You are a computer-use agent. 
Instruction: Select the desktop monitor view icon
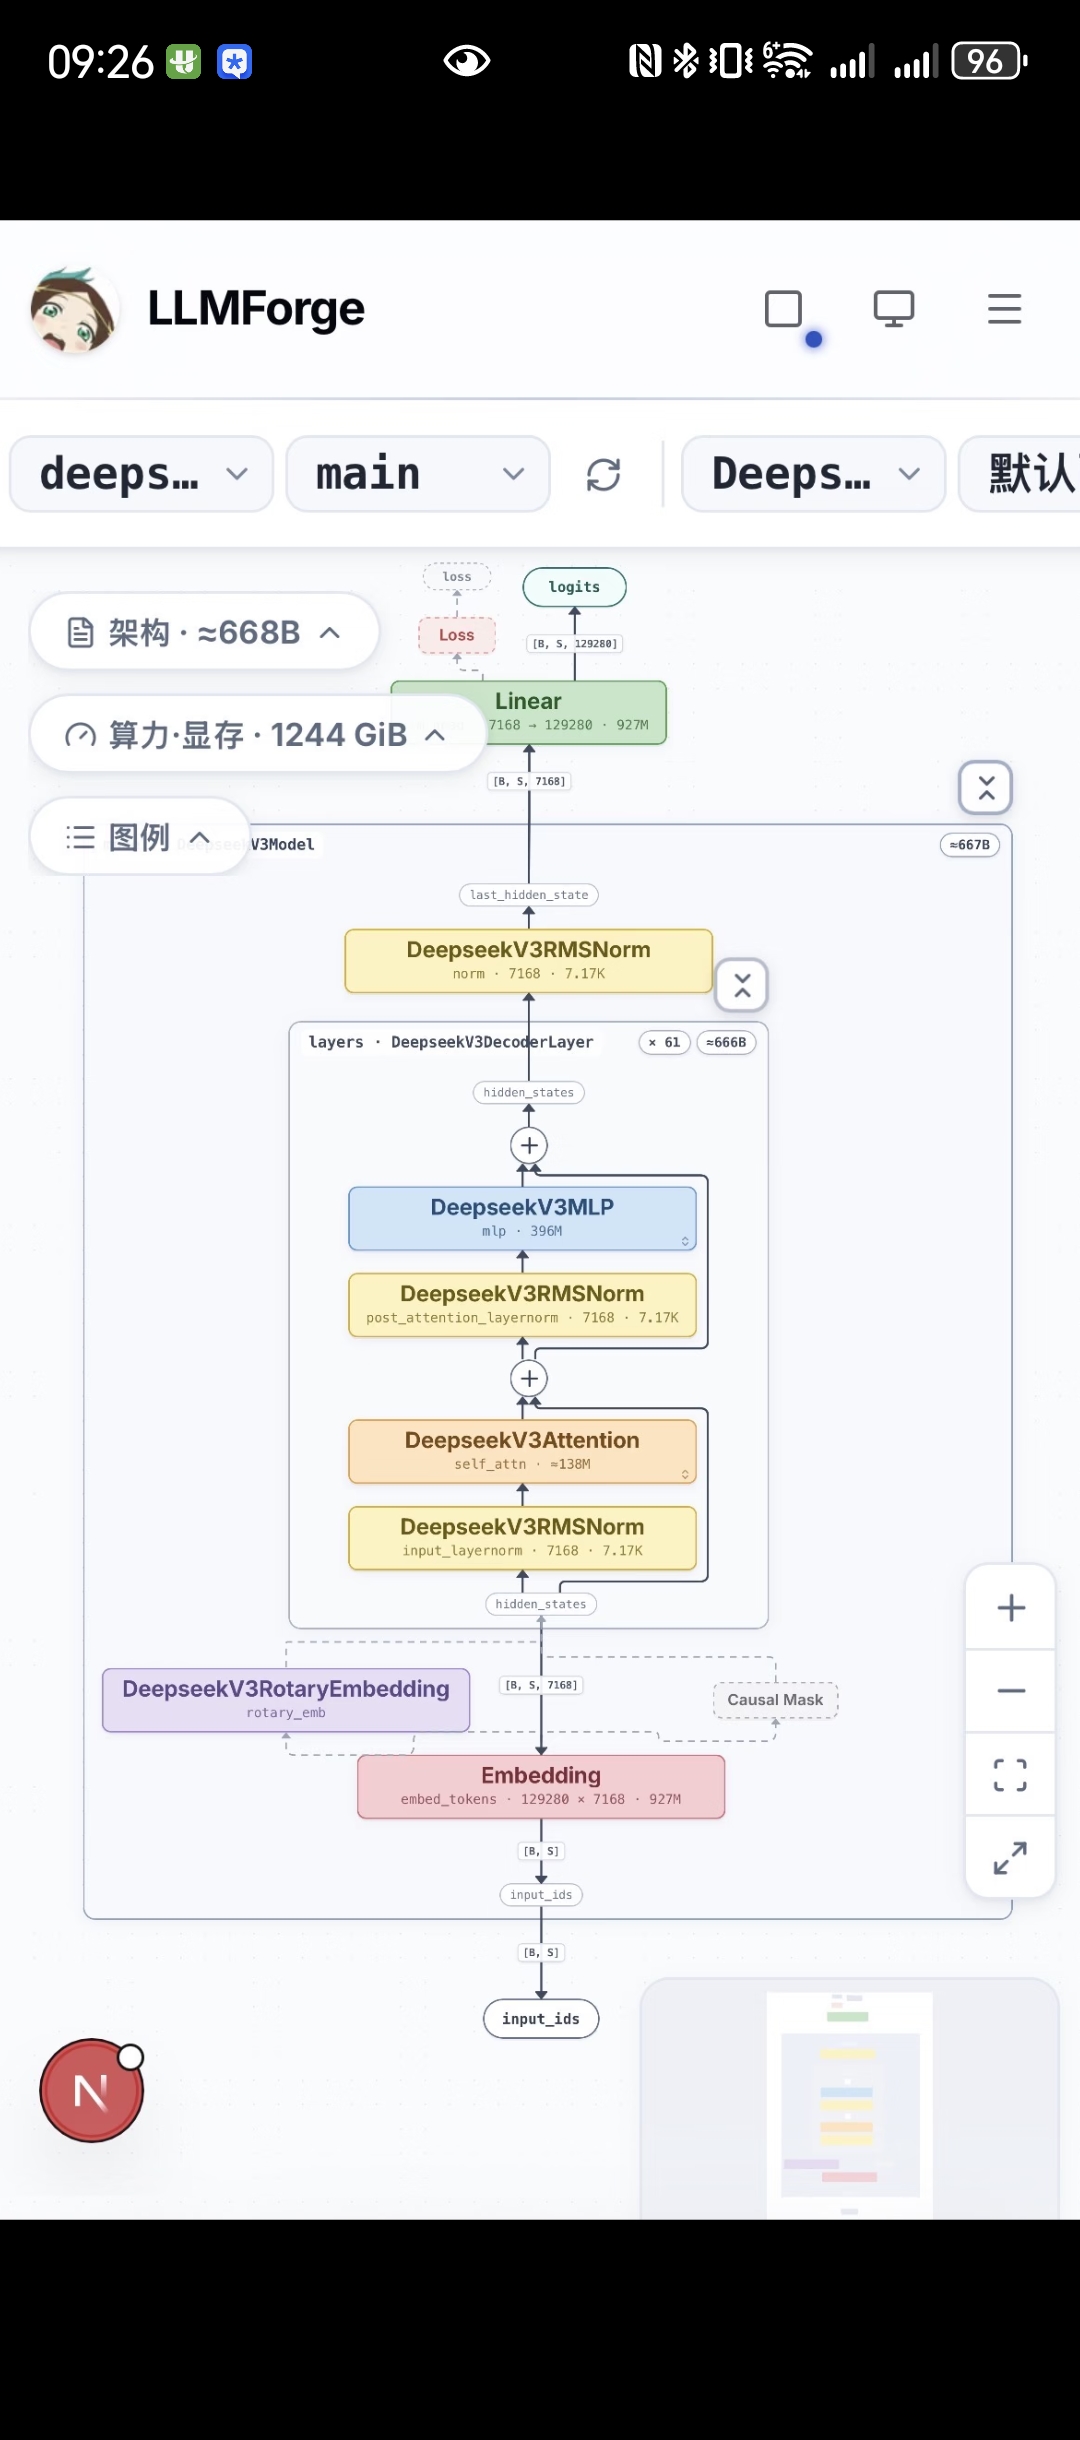click(x=894, y=309)
